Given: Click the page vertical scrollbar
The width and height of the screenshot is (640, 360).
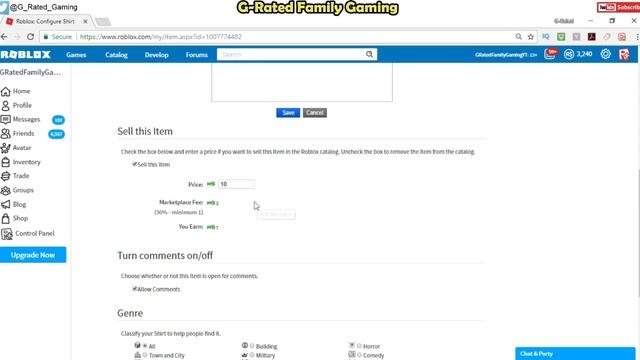Looking at the screenshot, I should coord(638,233).
